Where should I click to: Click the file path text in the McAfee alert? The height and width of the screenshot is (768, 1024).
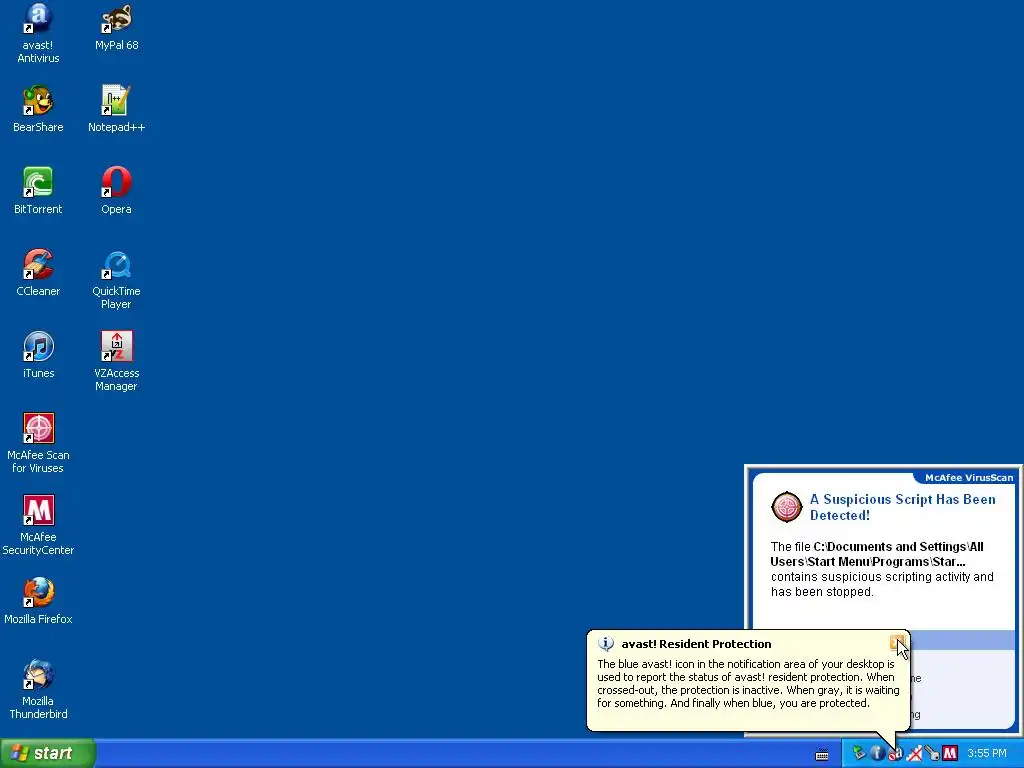877,554
